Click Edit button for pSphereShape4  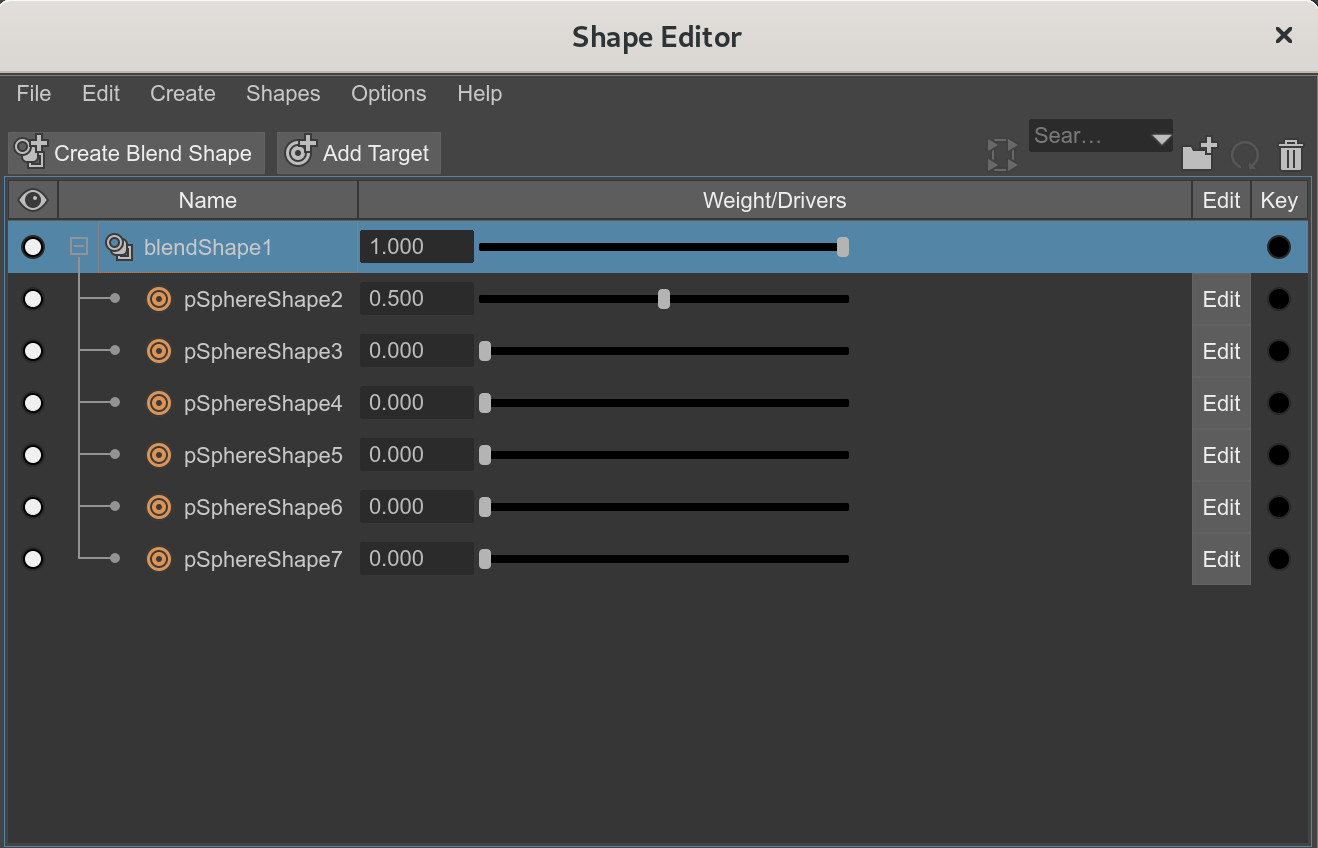point(1221,403)
